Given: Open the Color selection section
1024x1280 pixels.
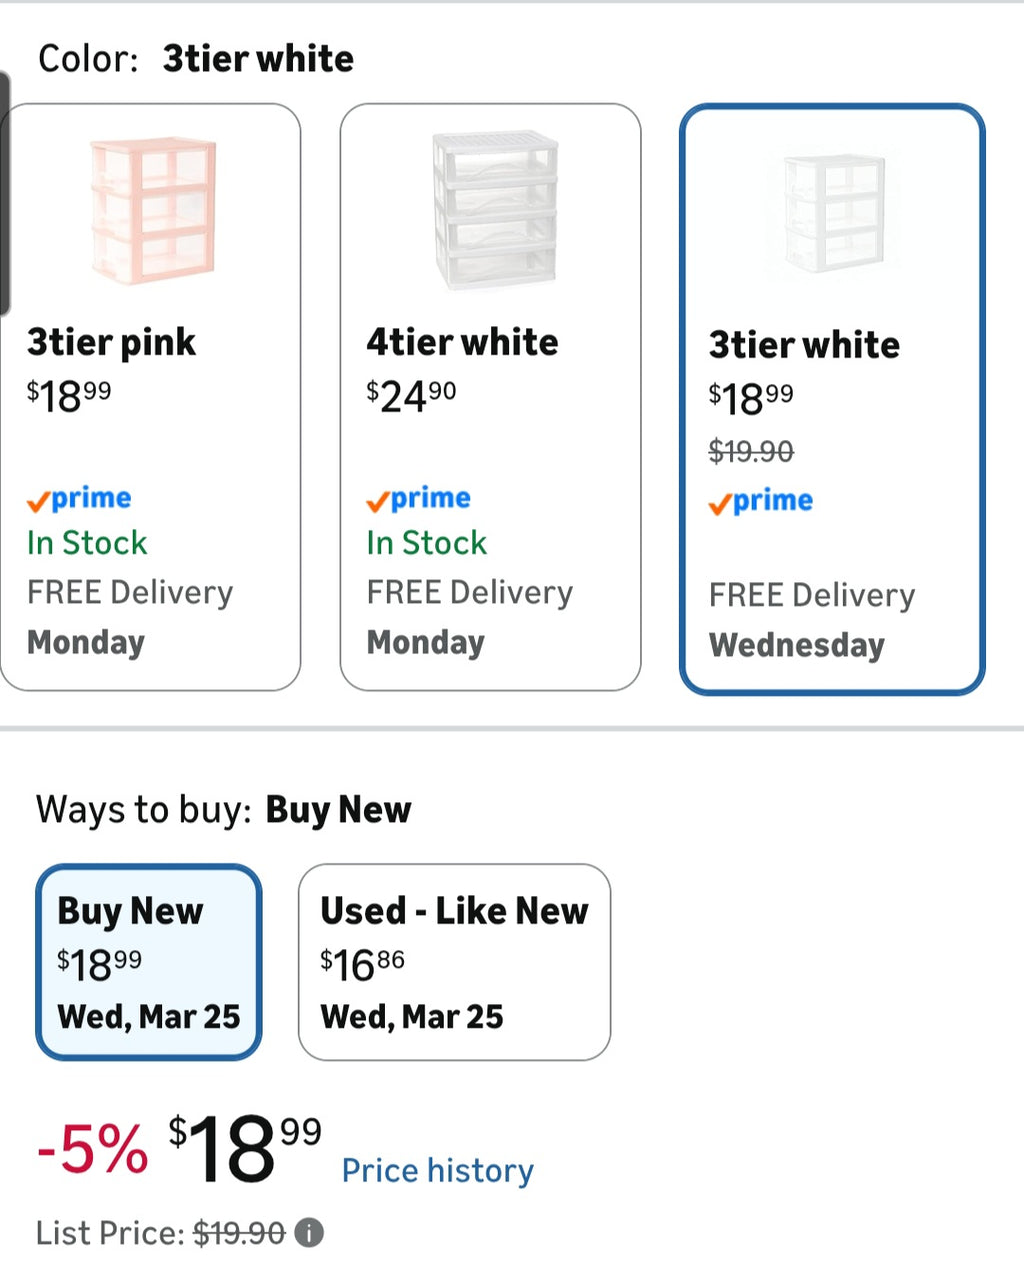Looking at the screenshot, I should (x=195, y=58).
